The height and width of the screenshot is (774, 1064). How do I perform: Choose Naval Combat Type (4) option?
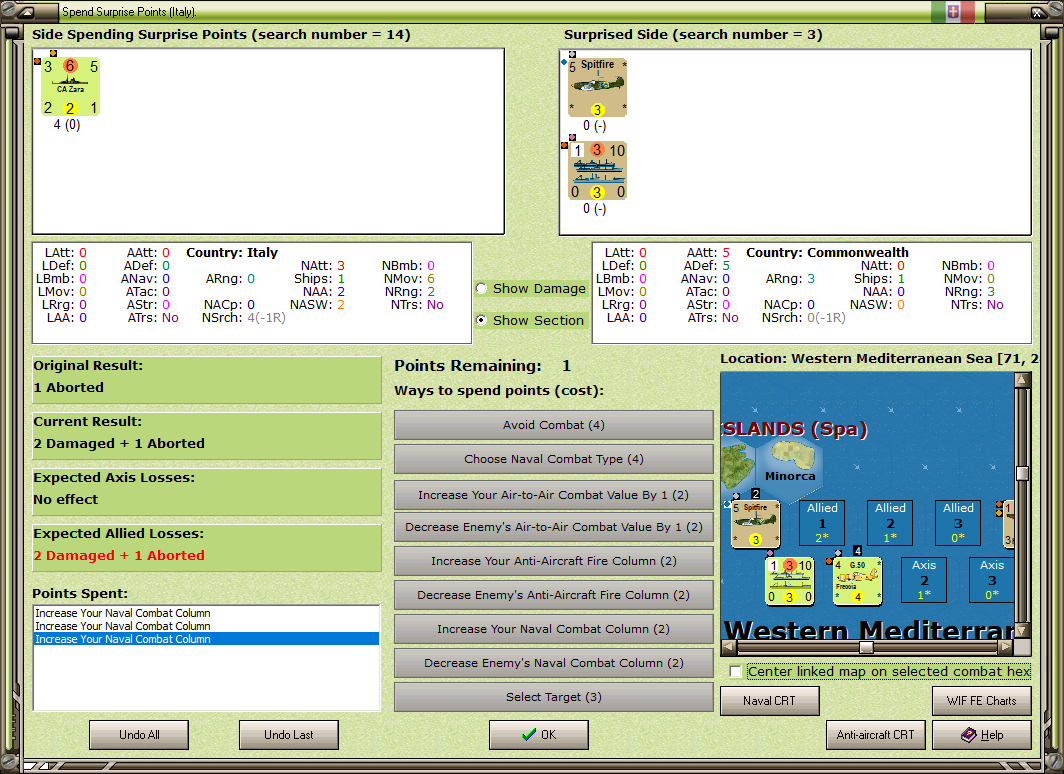[x=554, y=459]
